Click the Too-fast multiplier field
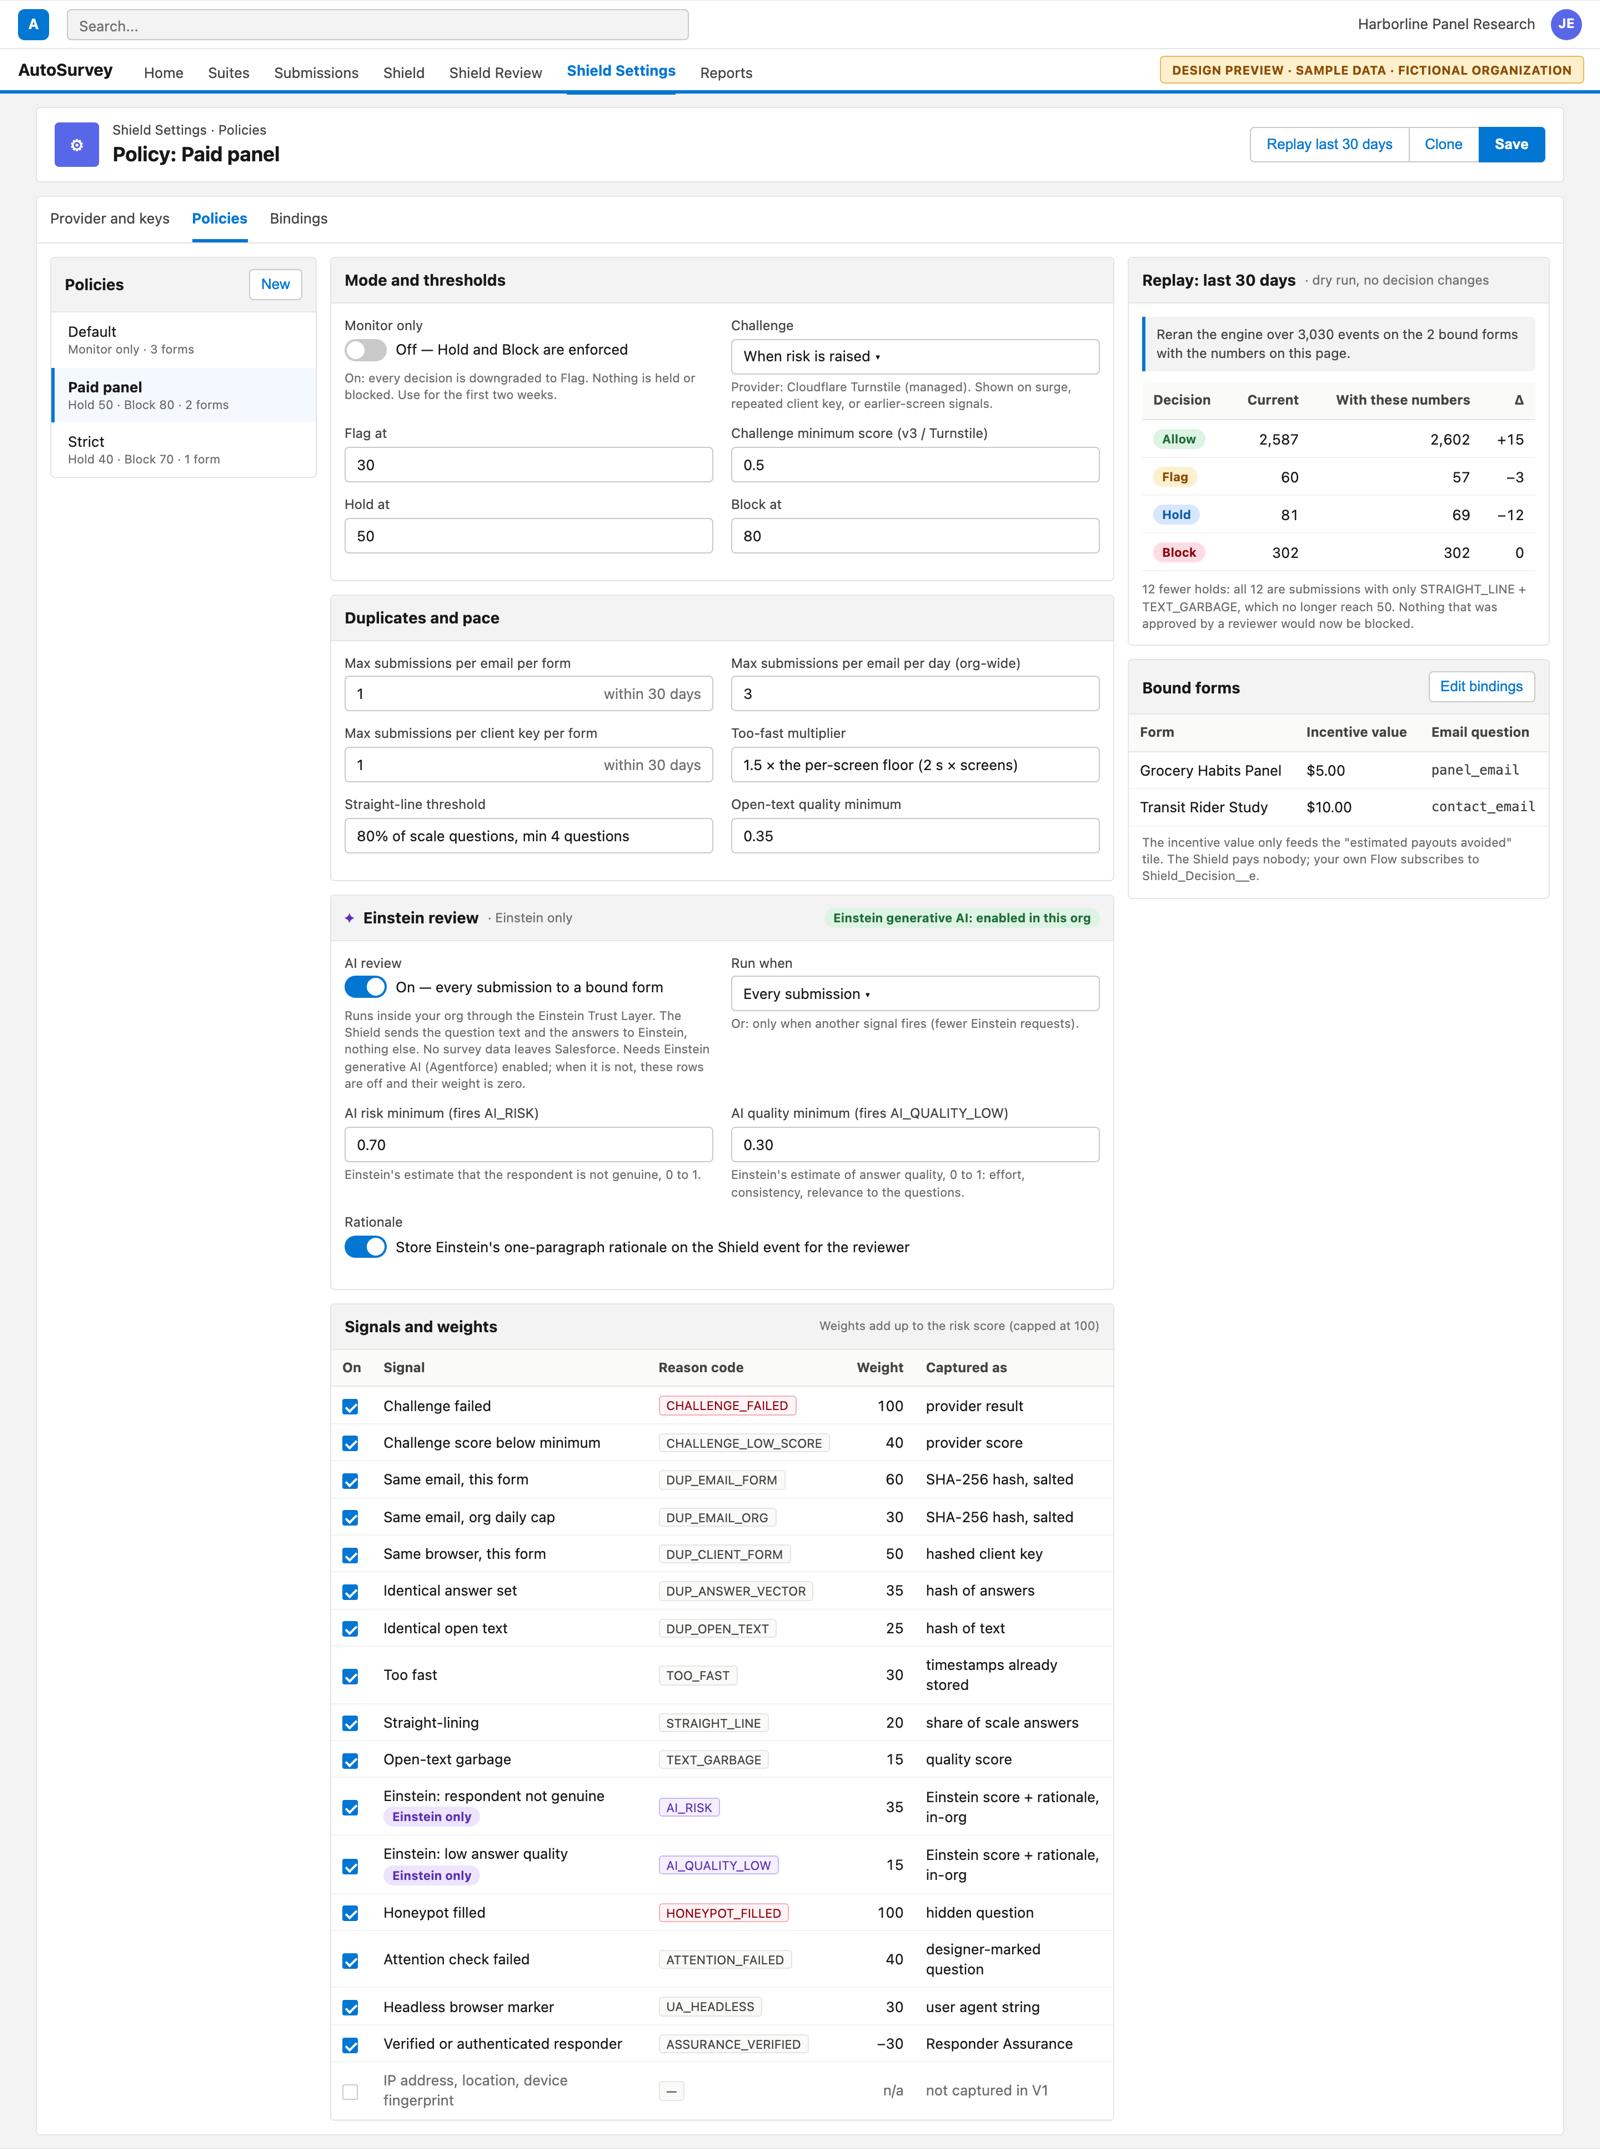1600x2149 pixels. (915, 765)
